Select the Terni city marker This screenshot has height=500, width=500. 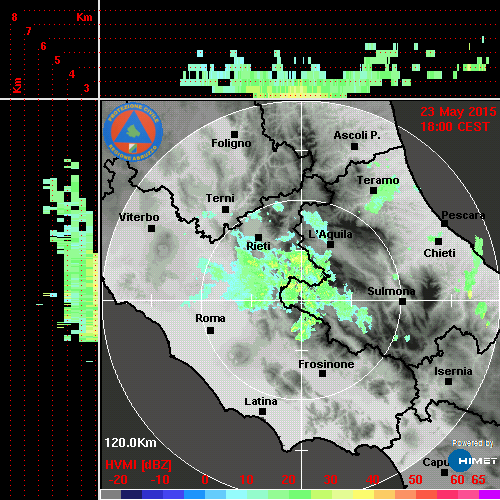click(225, 209)
